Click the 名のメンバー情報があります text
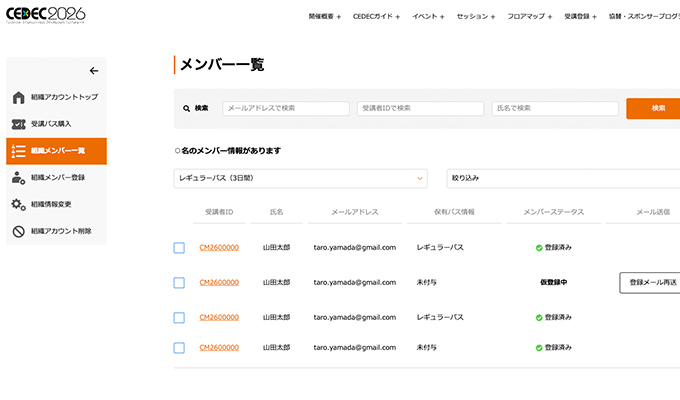This screenshot has height=400, width=680. (x=231, y=151)
